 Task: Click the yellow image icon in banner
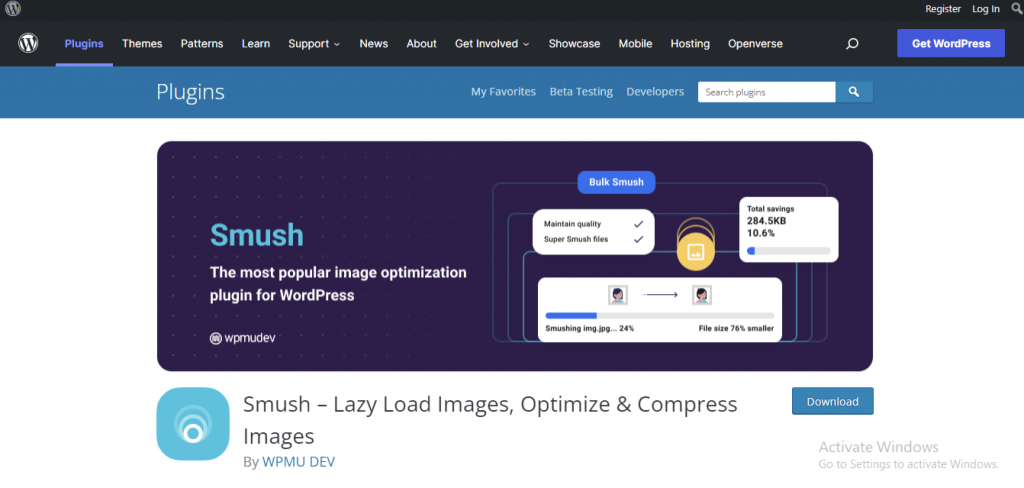click(696, 252)
